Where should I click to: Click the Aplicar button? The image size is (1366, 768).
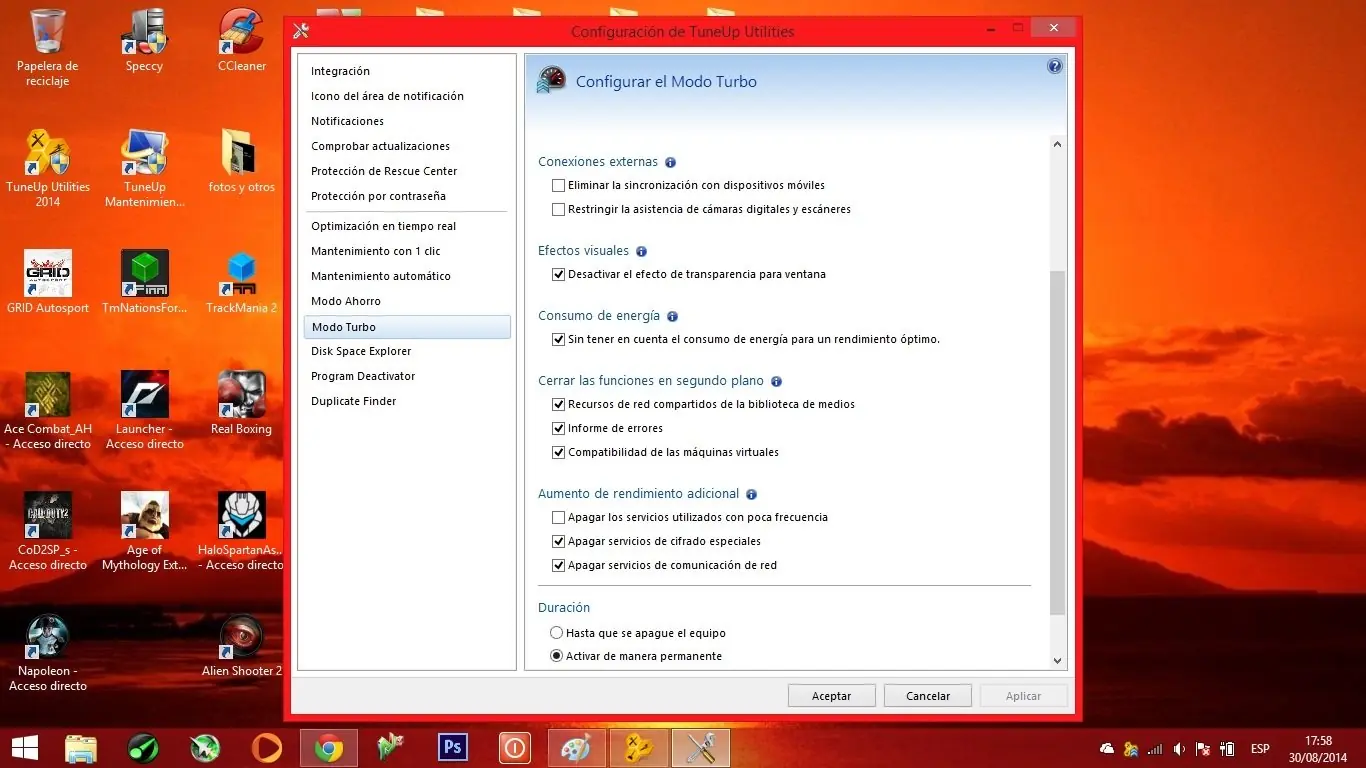(1023, 696)
